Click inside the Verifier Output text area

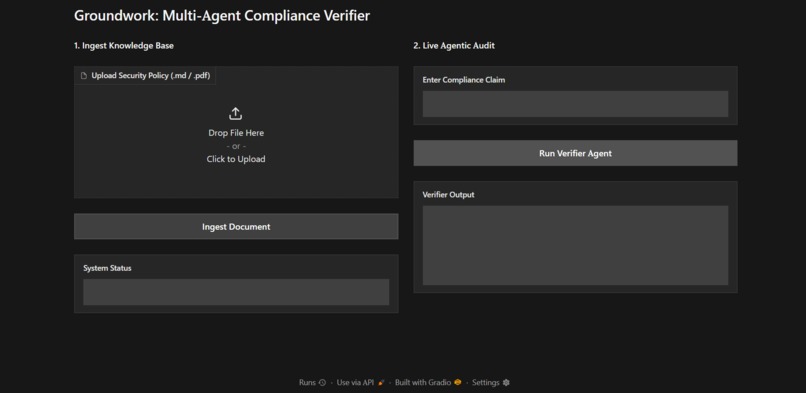tap(575, 245)
